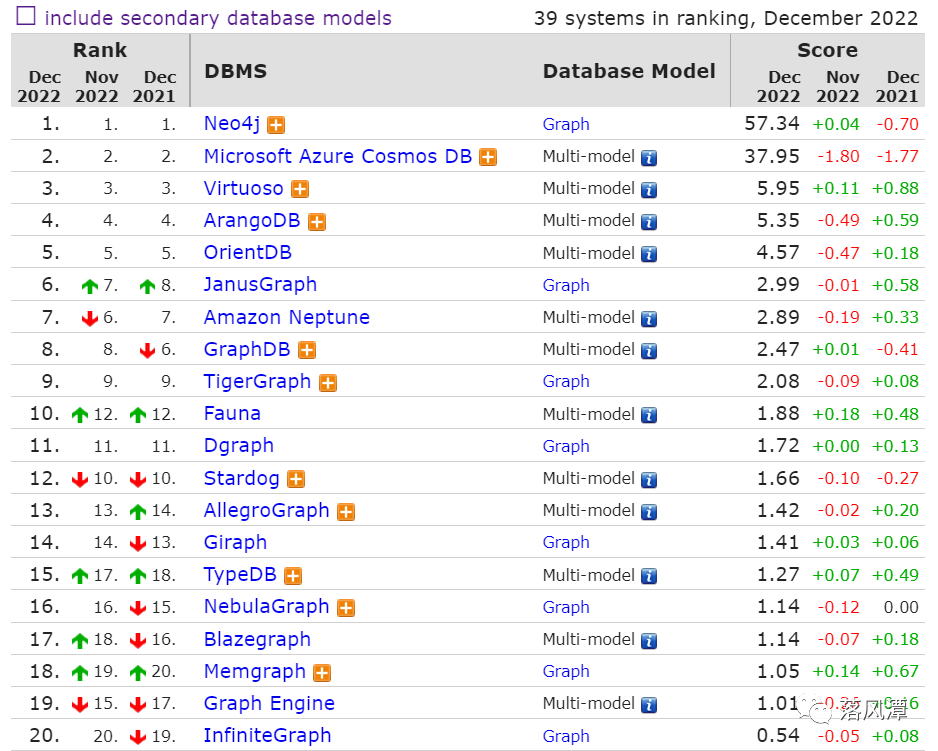The width and height of the screenshot is (938, 751).
Task: Open the TypeDB link
Action: click(240, 575)
